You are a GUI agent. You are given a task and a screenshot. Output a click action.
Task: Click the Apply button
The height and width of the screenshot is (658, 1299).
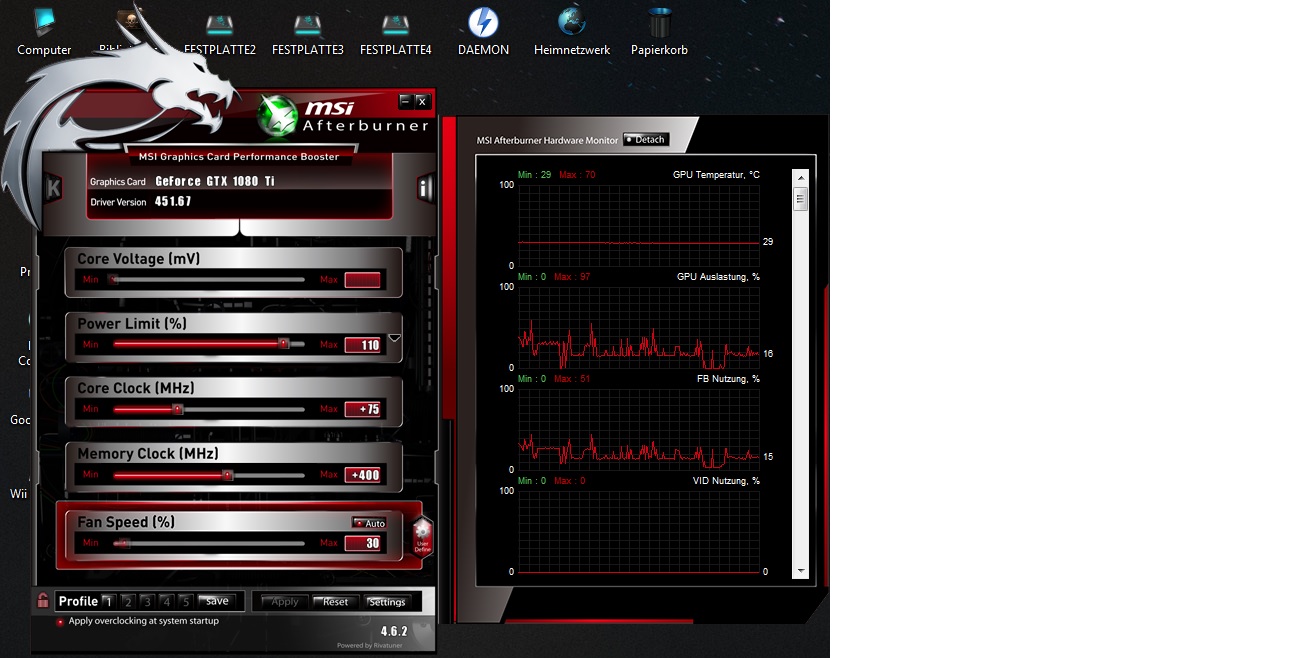285,602
